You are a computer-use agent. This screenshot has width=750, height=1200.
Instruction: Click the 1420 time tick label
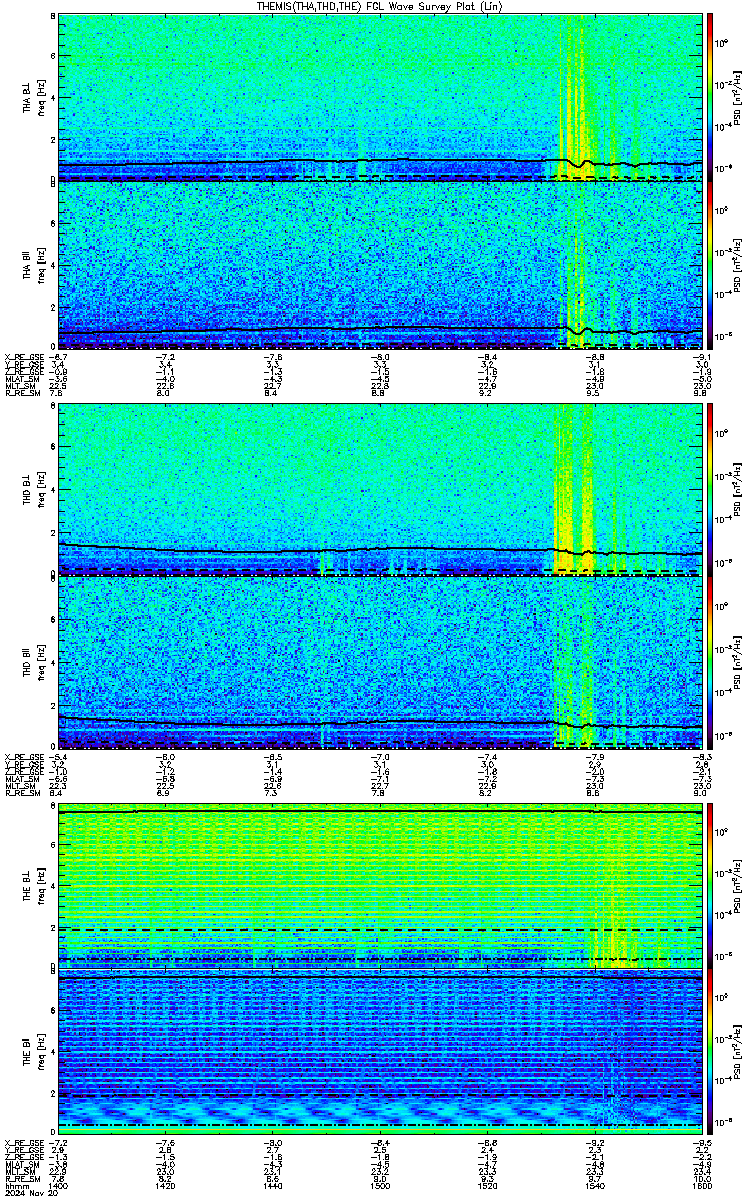pyautogui.click(x=165, y=1186)
